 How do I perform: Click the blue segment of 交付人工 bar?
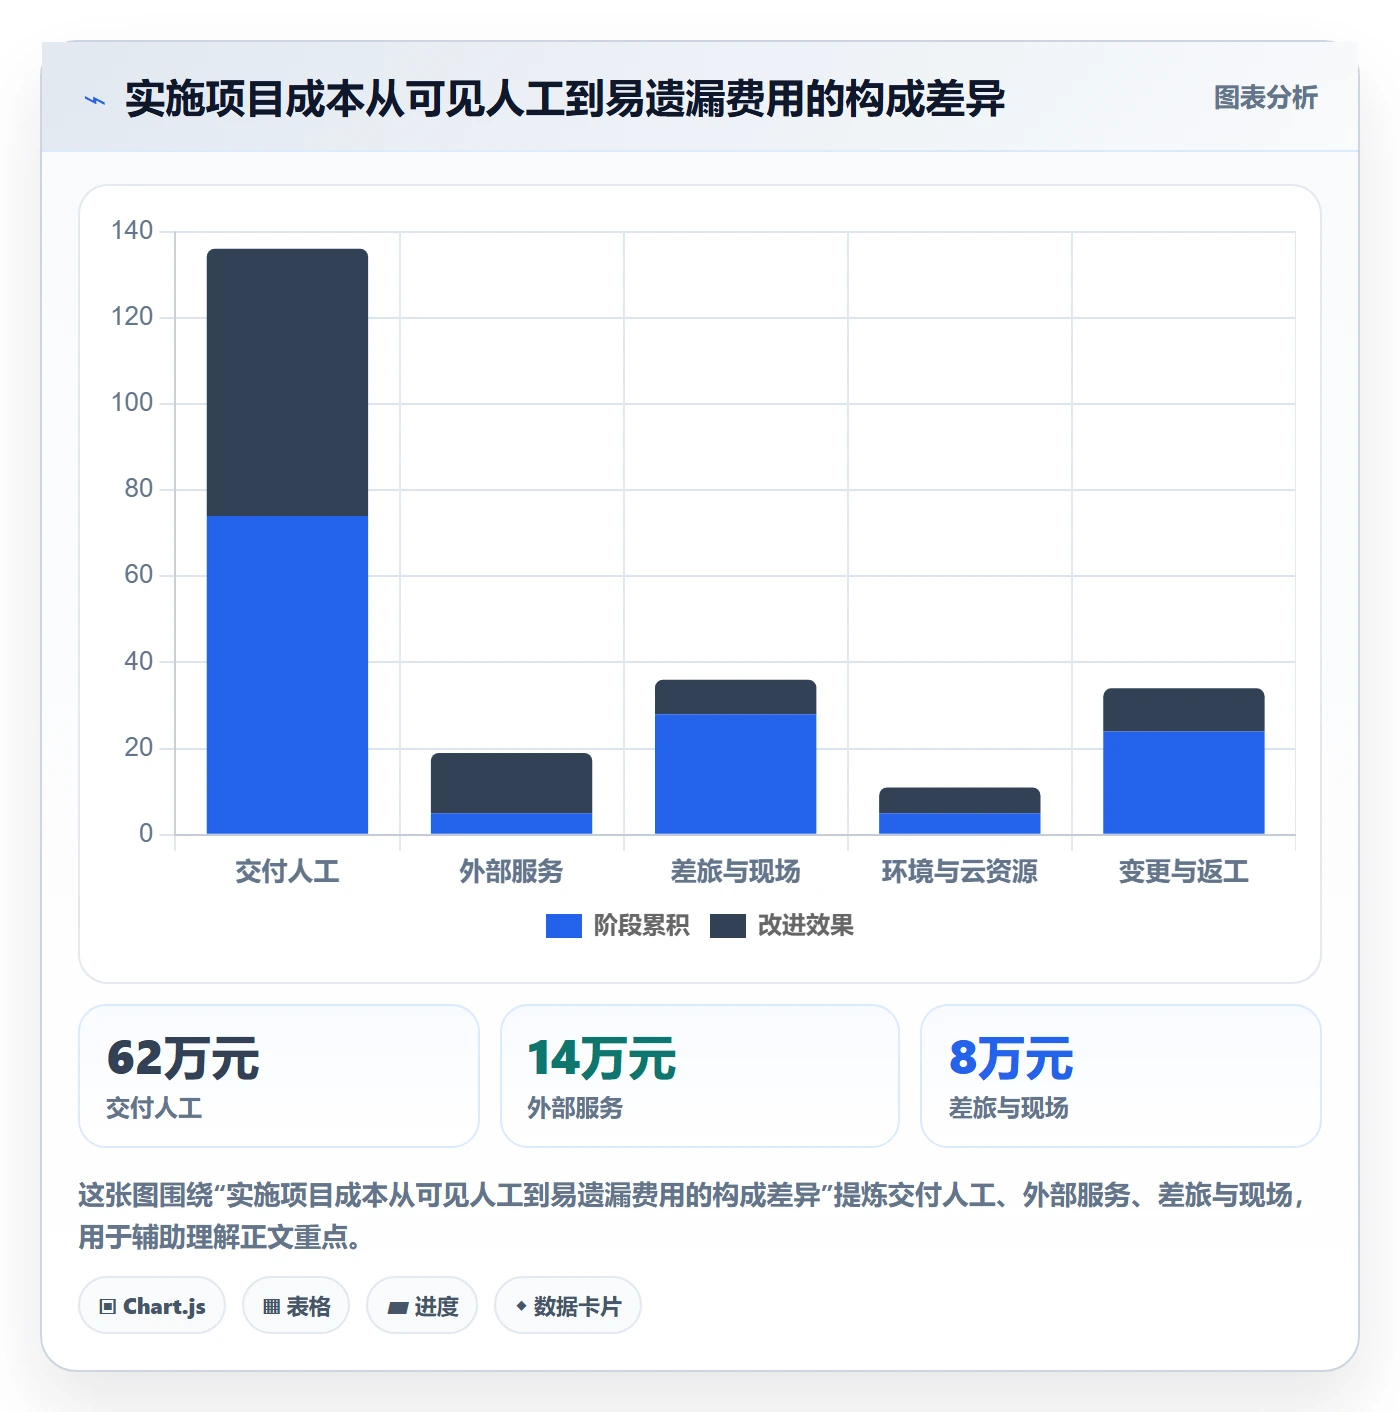pos(287,675)
